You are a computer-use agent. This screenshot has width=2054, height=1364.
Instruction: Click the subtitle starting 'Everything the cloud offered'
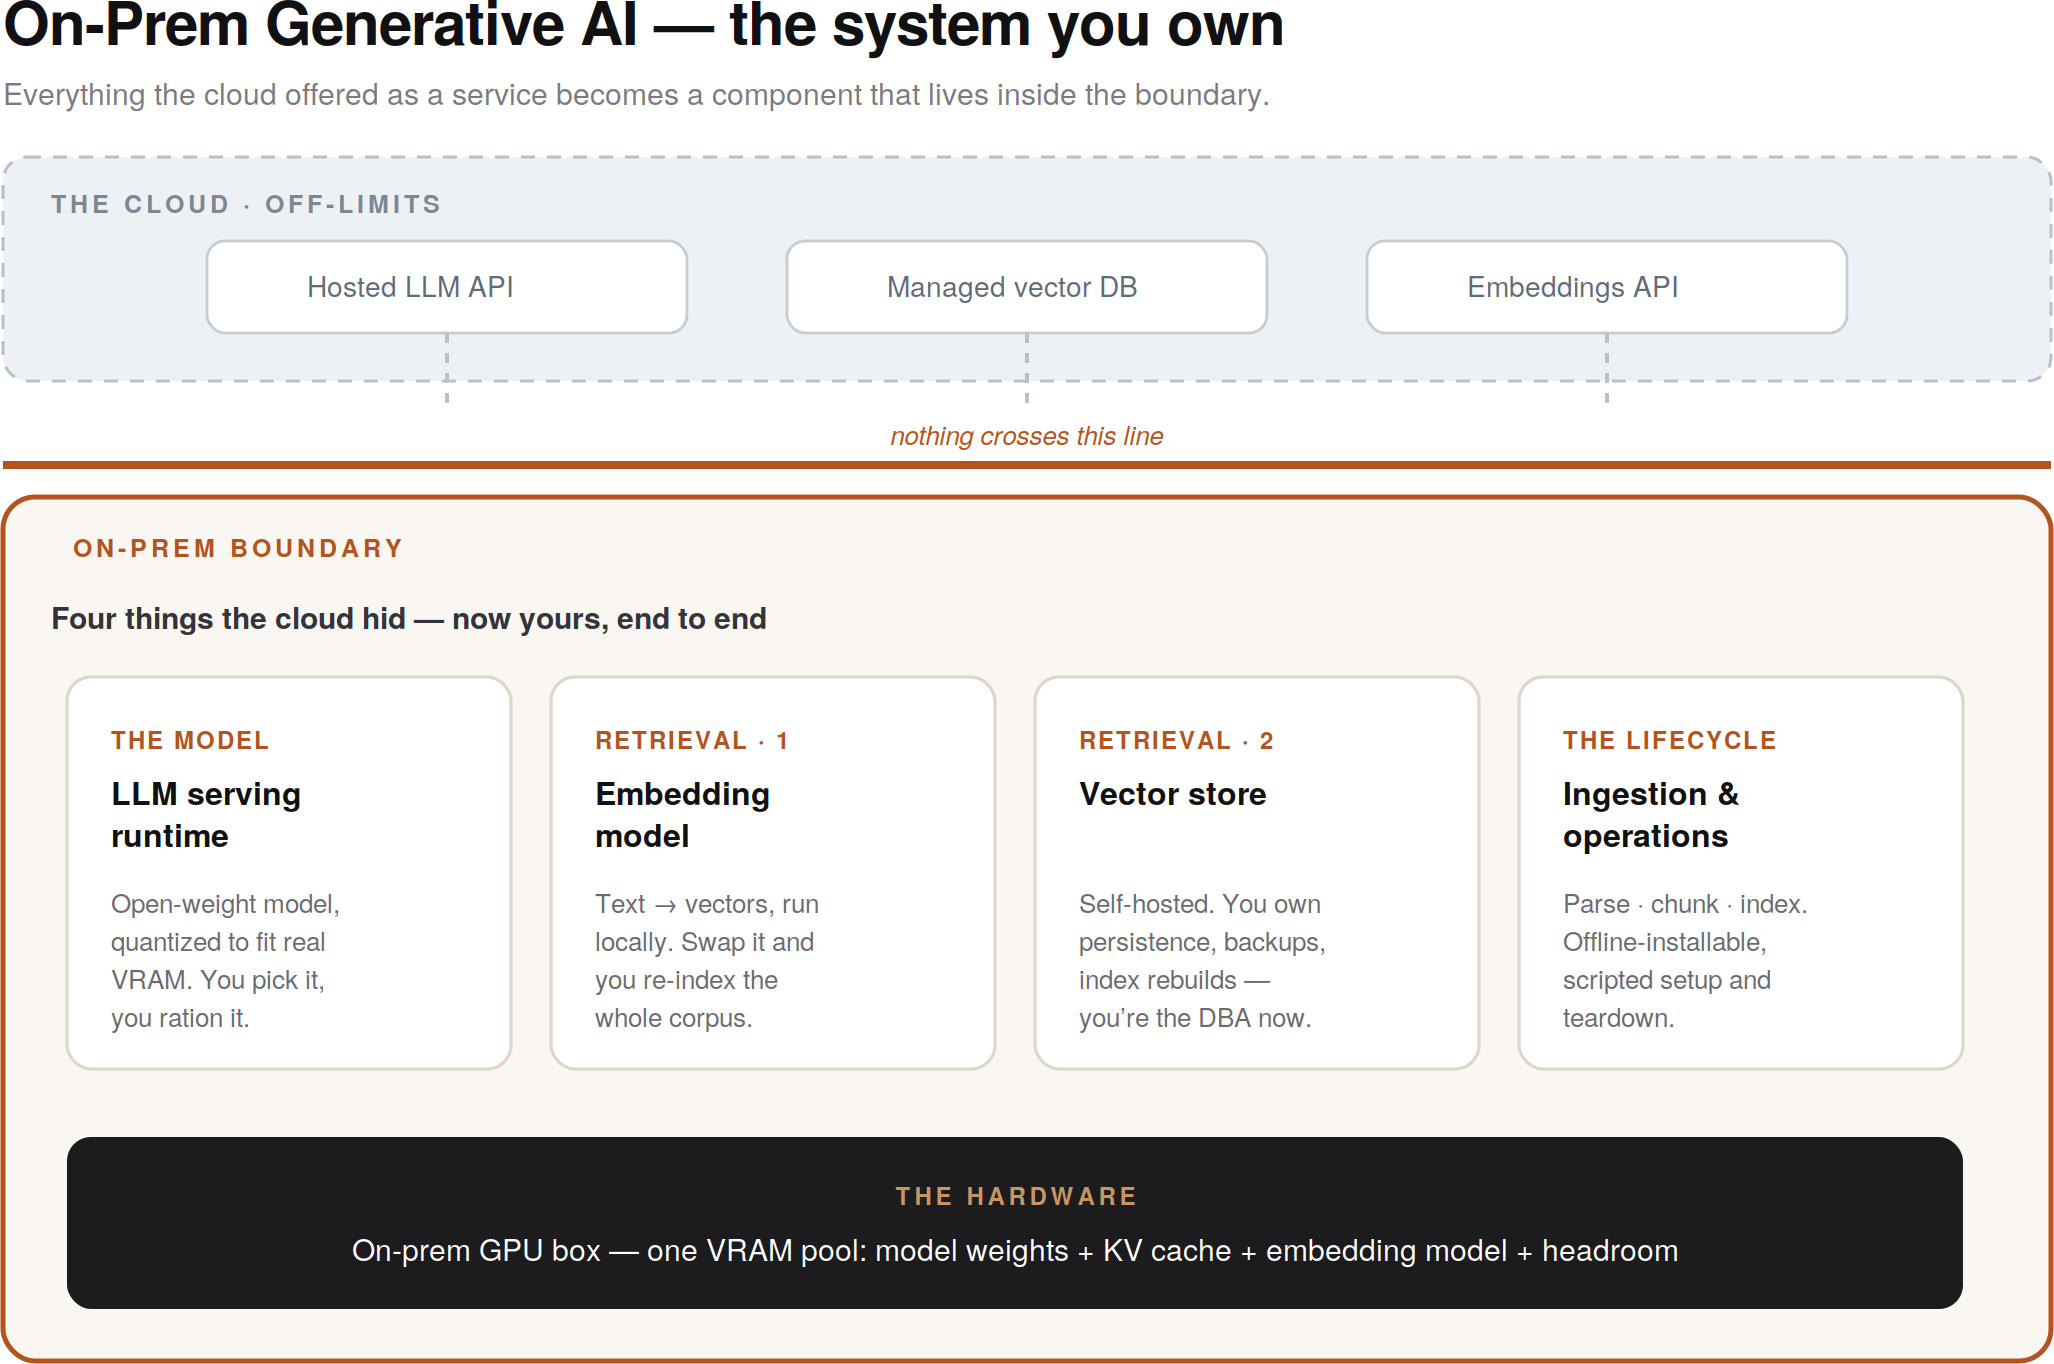point(637,95)
